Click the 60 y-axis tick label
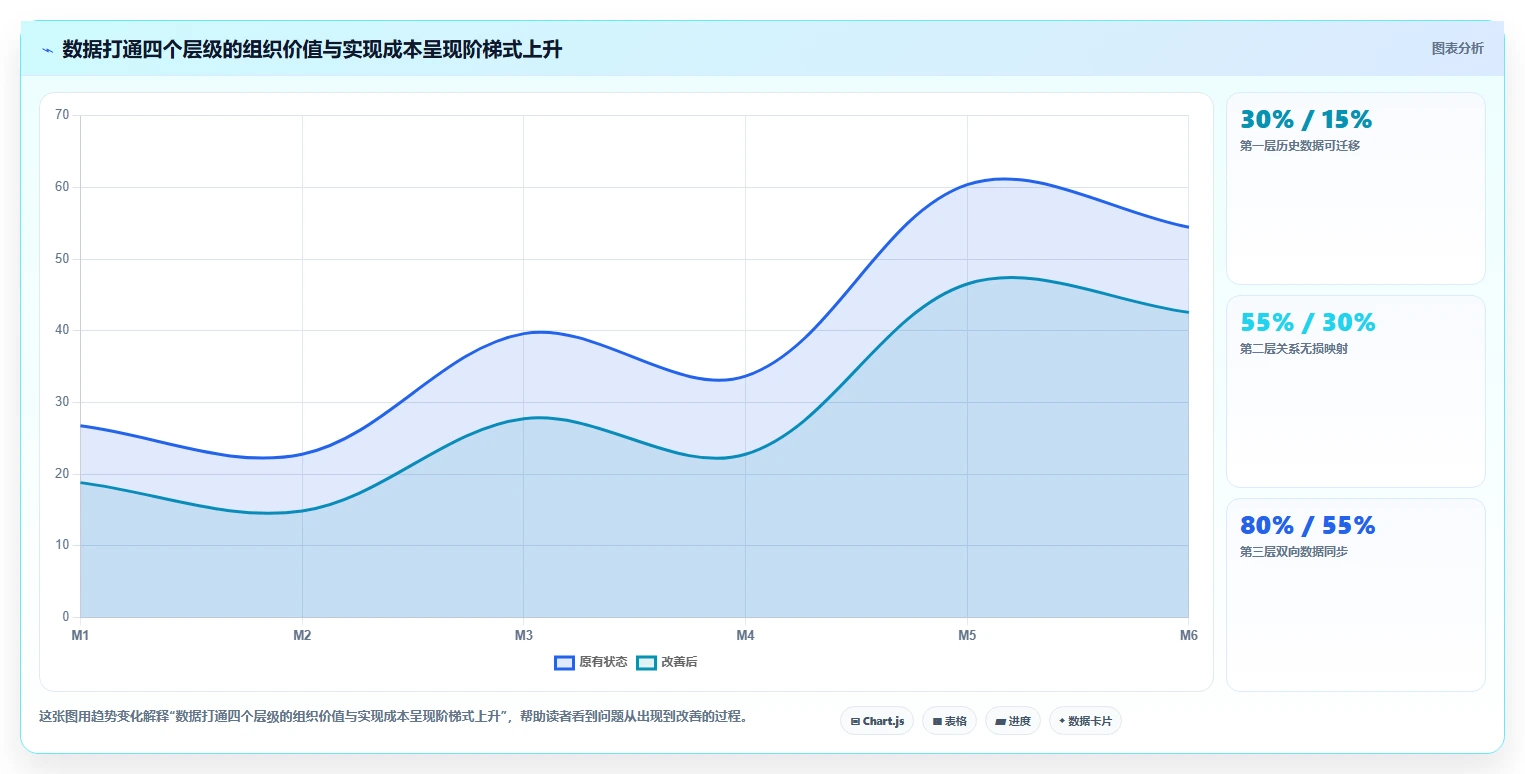Viewport: 1525px width, 774px height. click(x=62, y=187)
